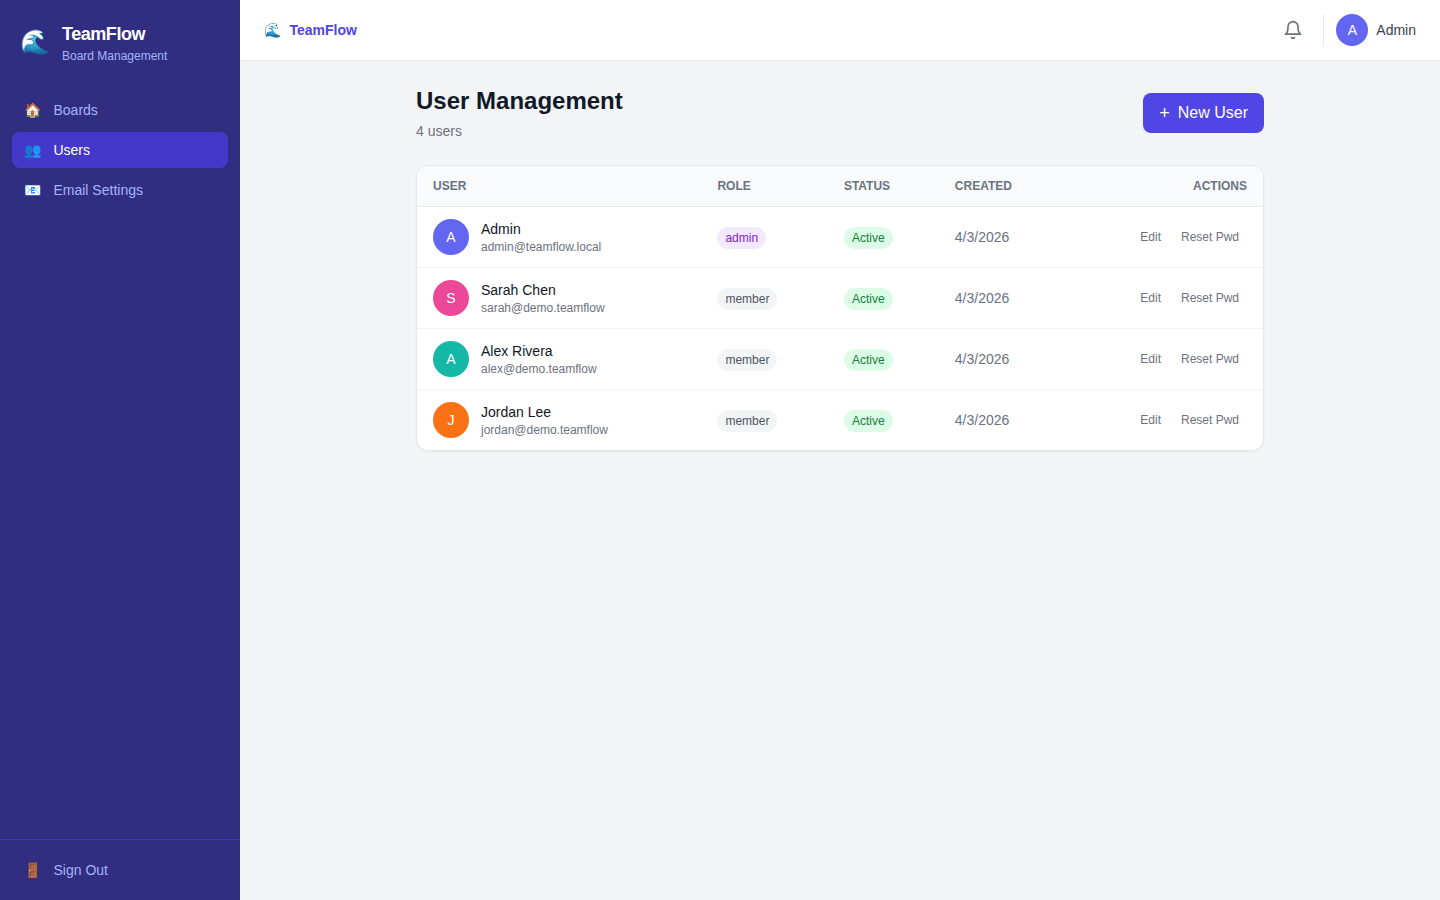Image resolution: width=1440 pixels, height=900 pixels.
Task: Click the Active status badge for Sarah Chen
Action: (867, 298)
